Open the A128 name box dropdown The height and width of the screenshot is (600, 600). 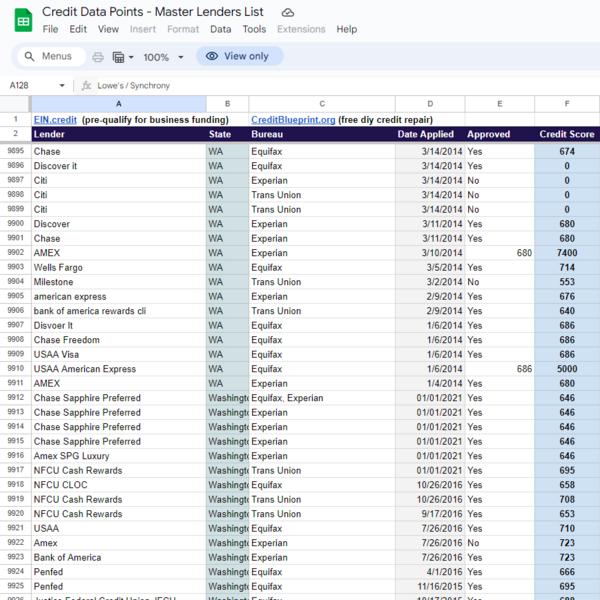coord(62,85)
